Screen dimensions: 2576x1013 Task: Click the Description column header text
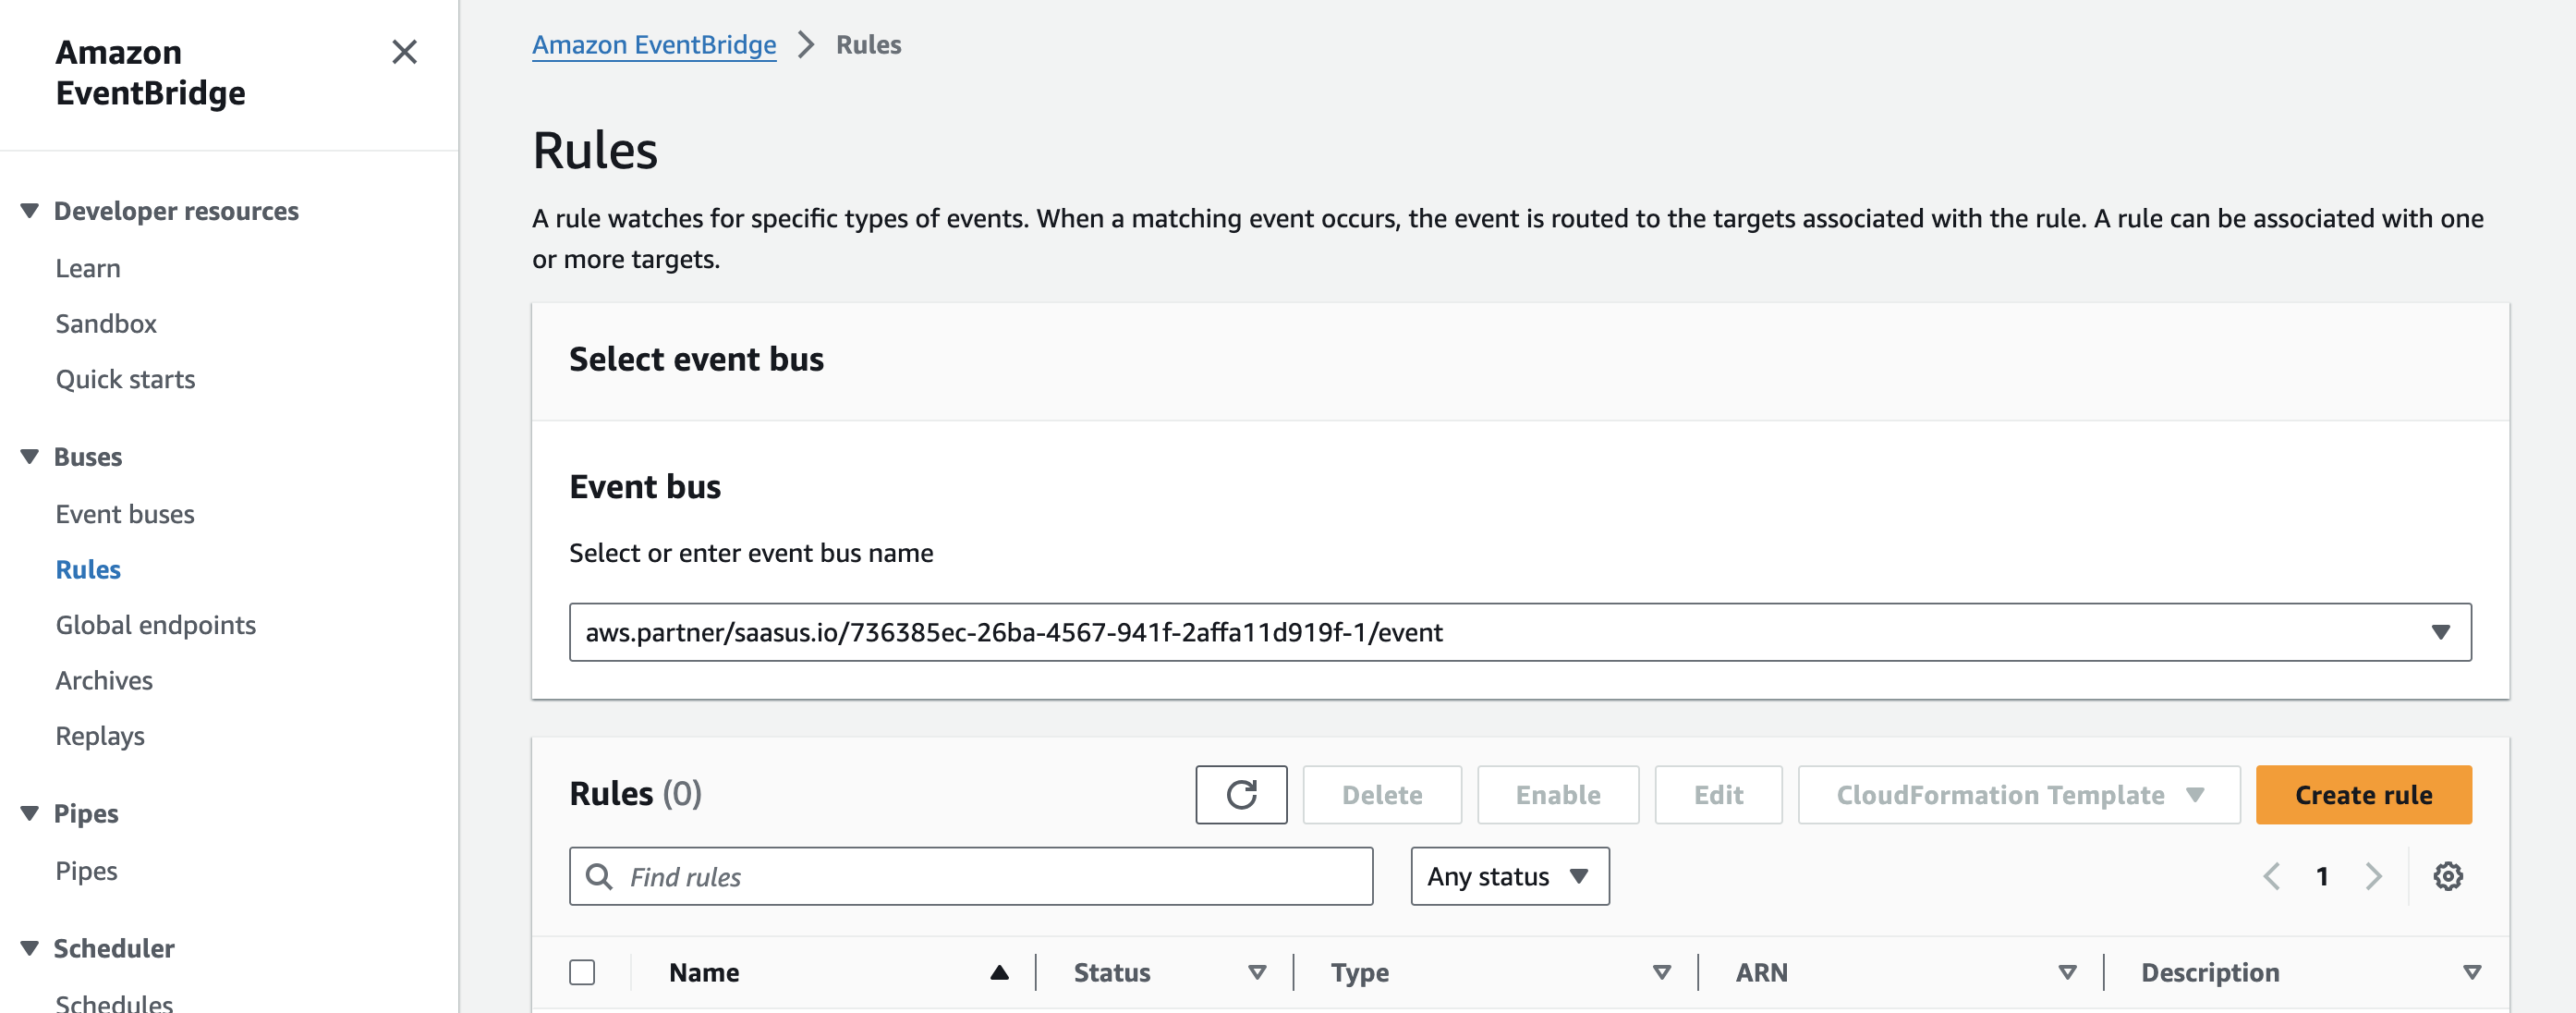pyautogui.click(x=2210, y=973)
